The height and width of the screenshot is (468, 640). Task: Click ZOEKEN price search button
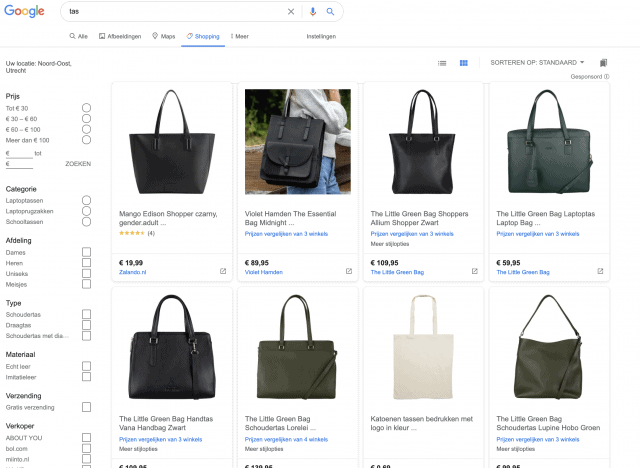point(78,164)
